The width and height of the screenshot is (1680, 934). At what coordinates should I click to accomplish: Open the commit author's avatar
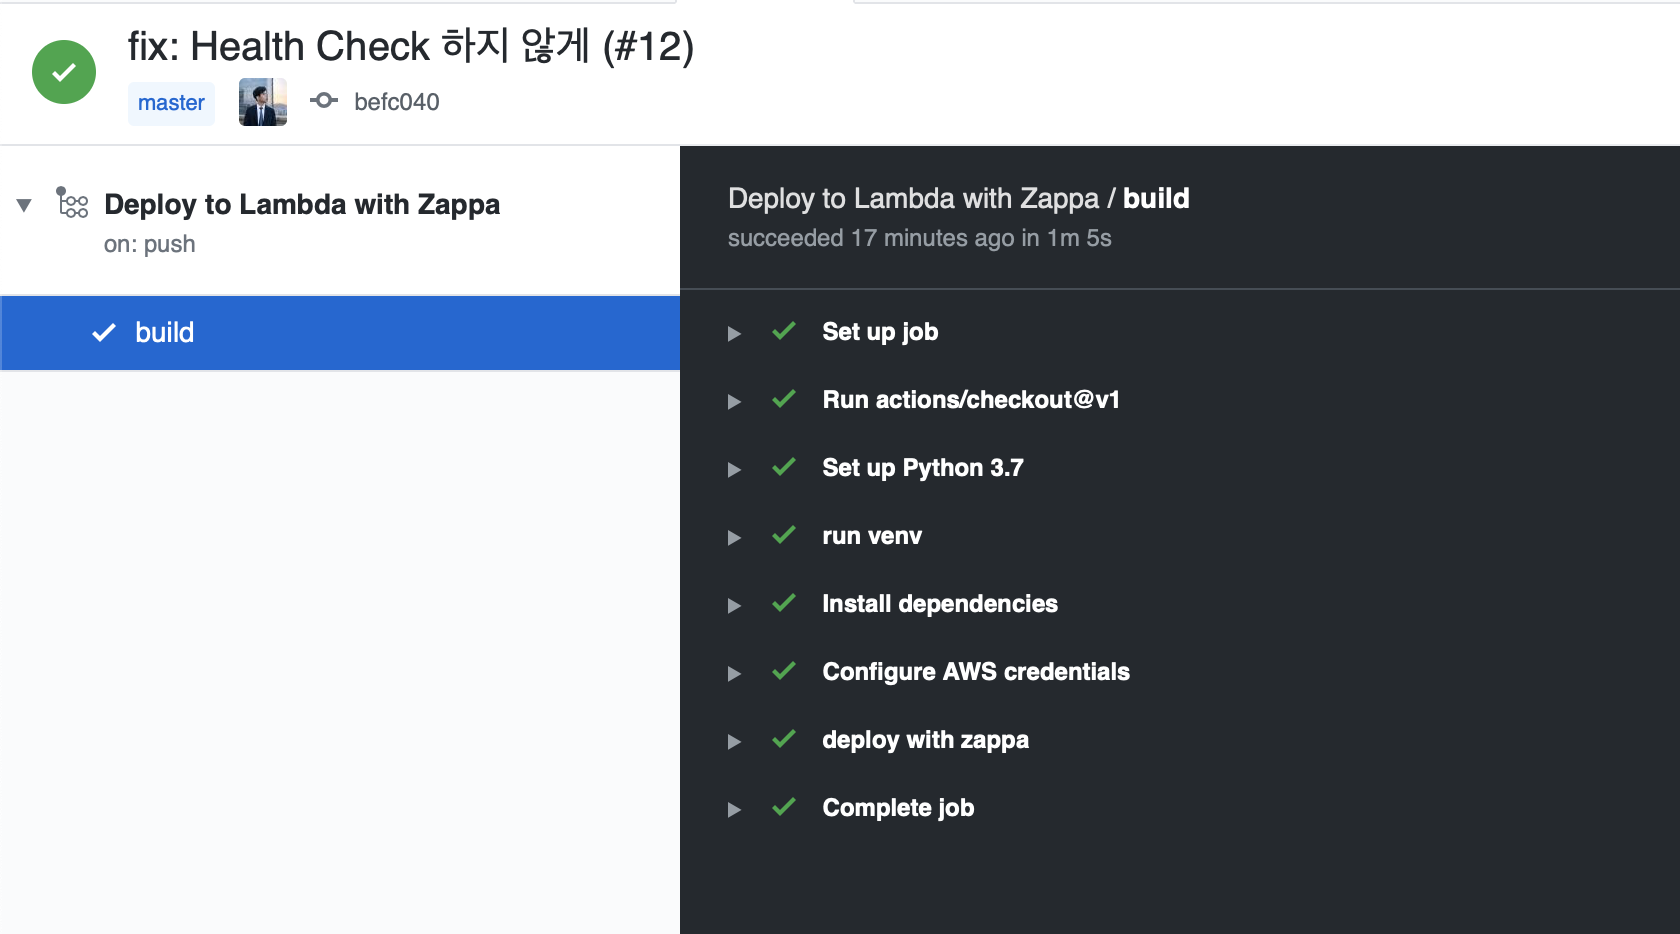(x=263, y=102)
